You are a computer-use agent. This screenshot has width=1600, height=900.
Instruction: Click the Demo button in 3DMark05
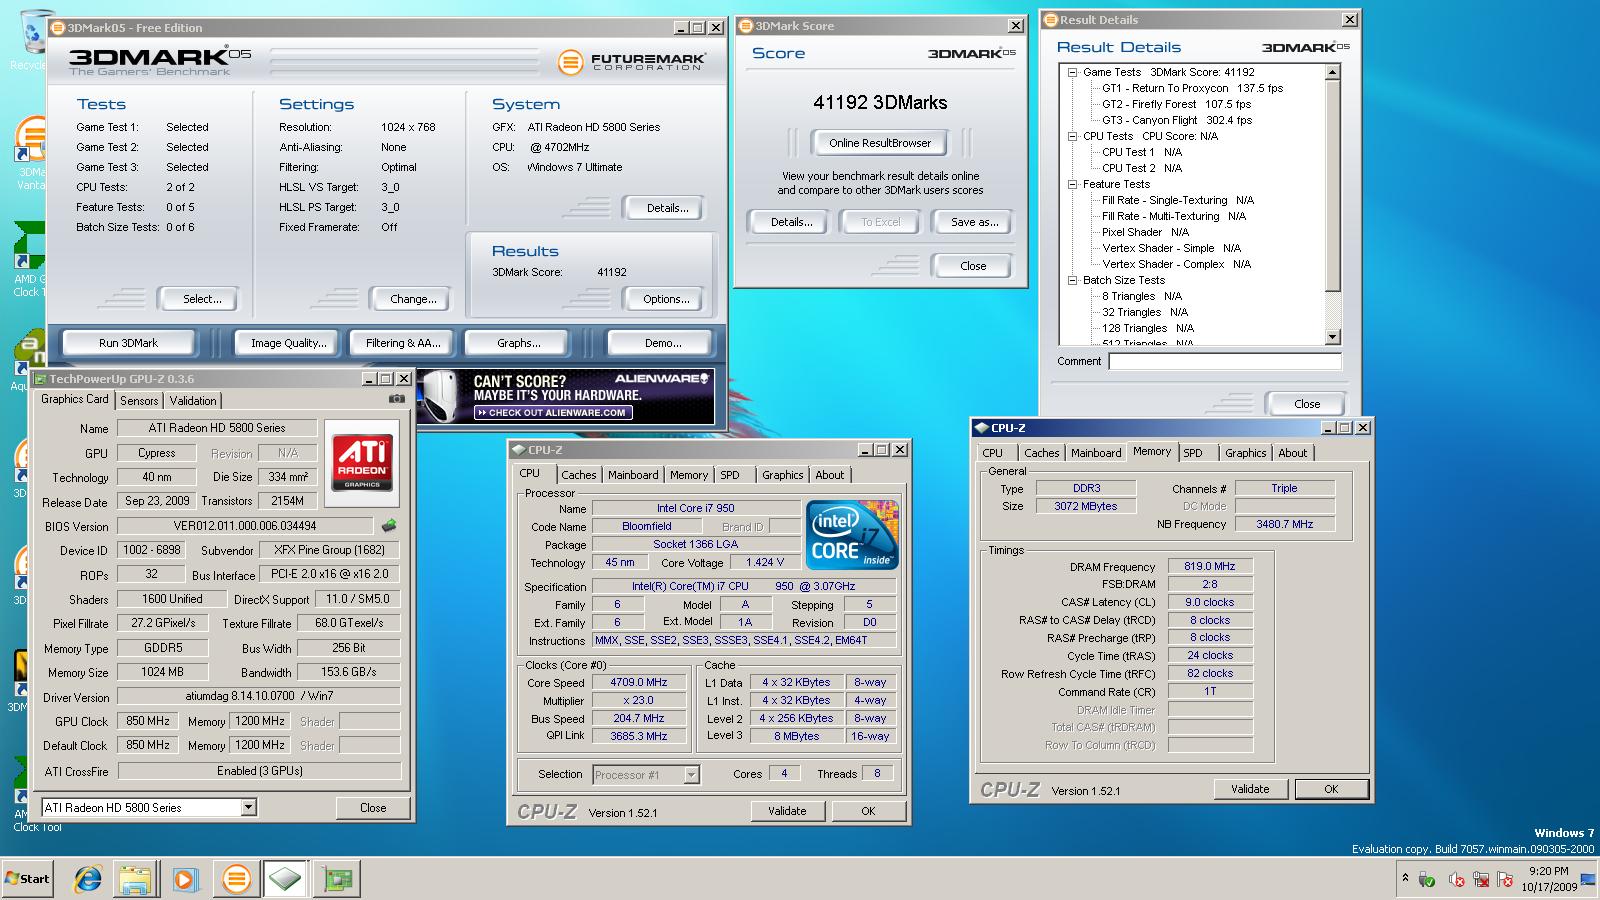[663, 343]
